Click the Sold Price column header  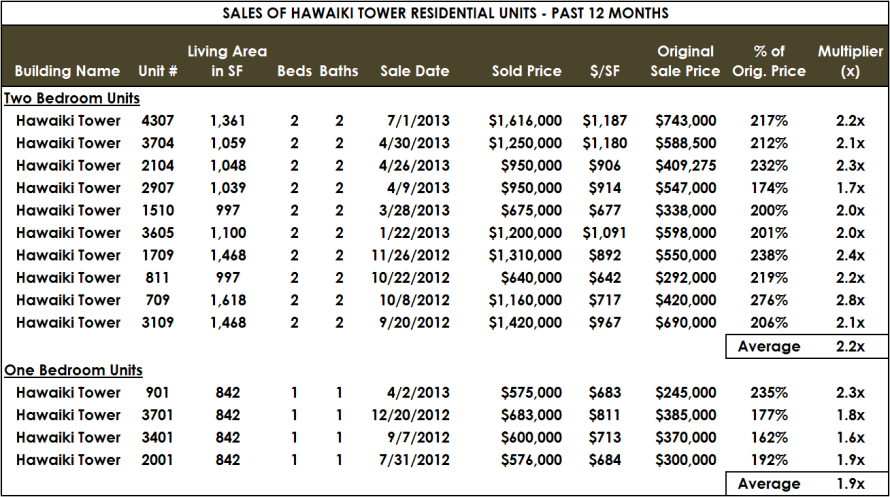(526, 71)
